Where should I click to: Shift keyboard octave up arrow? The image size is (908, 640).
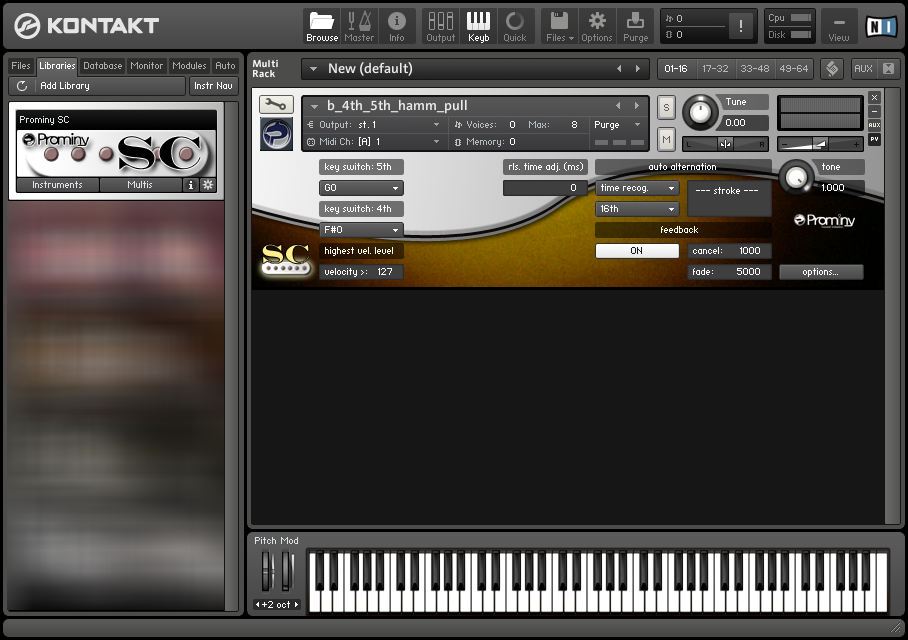296,604
